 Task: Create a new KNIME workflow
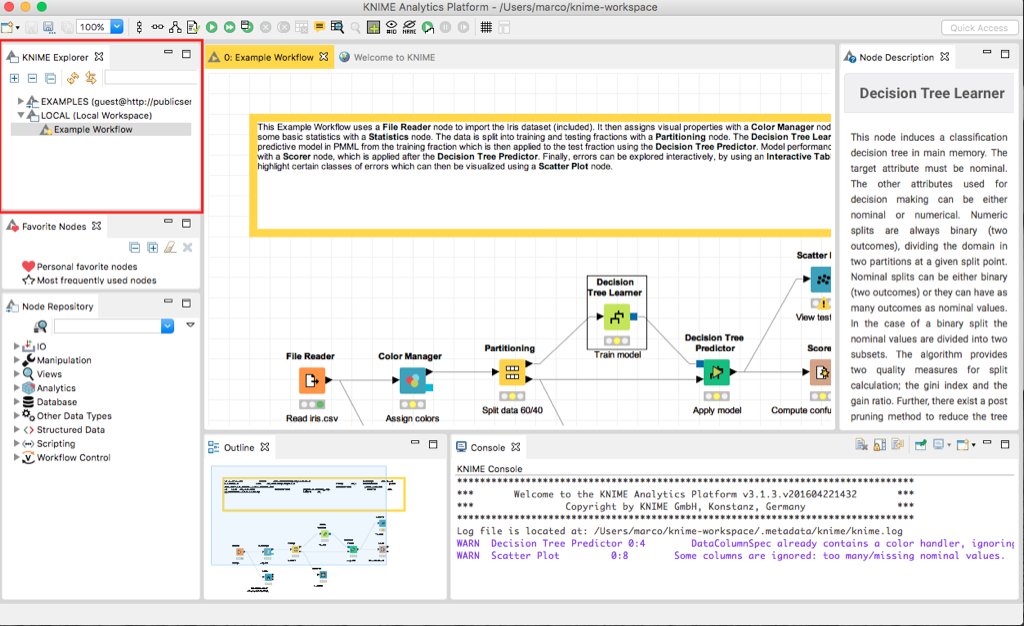tap(8, 27)
